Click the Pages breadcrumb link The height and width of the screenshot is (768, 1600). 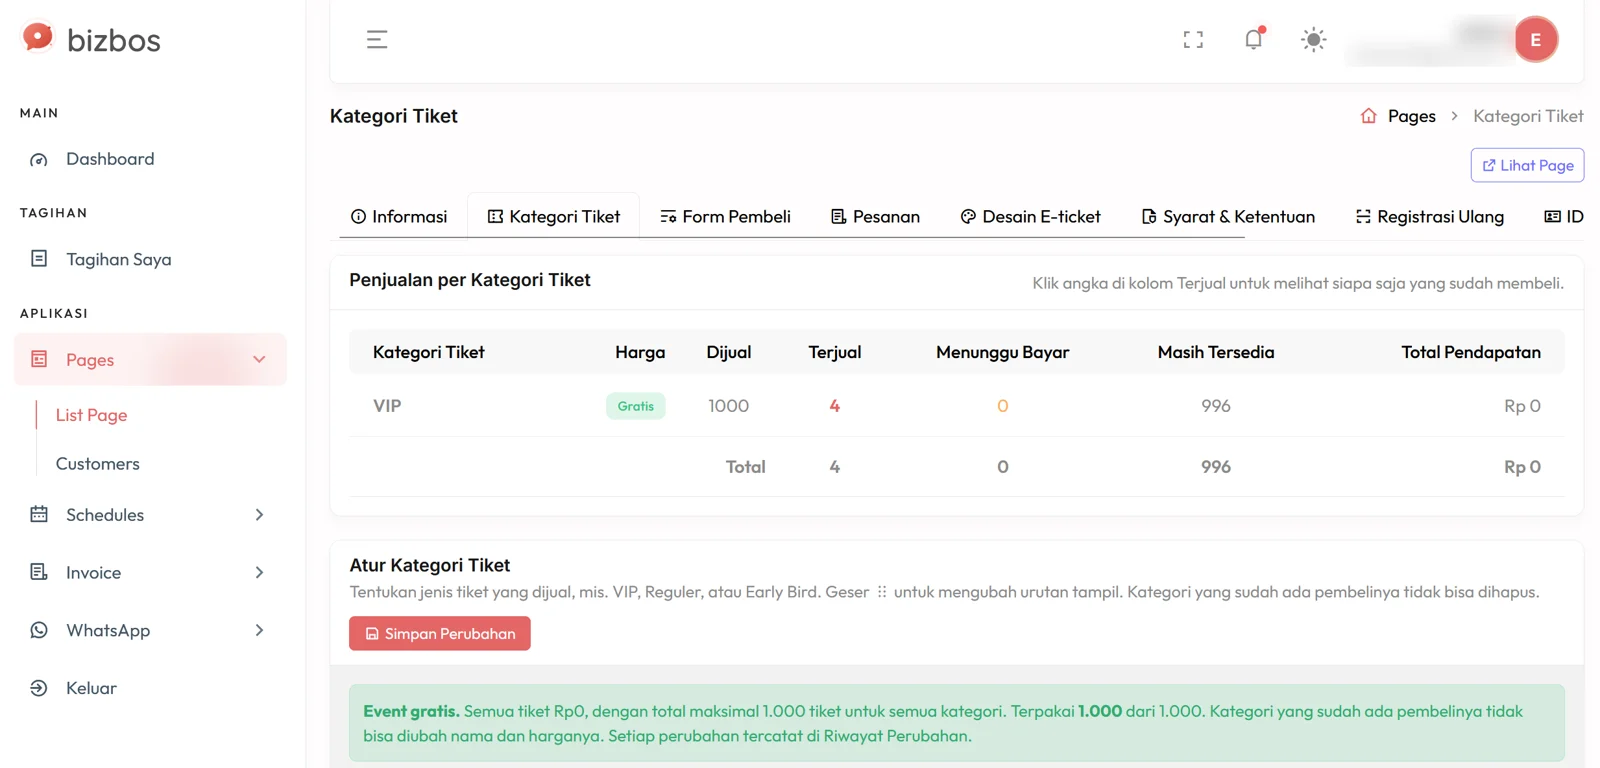click(x=1411, y=116)
